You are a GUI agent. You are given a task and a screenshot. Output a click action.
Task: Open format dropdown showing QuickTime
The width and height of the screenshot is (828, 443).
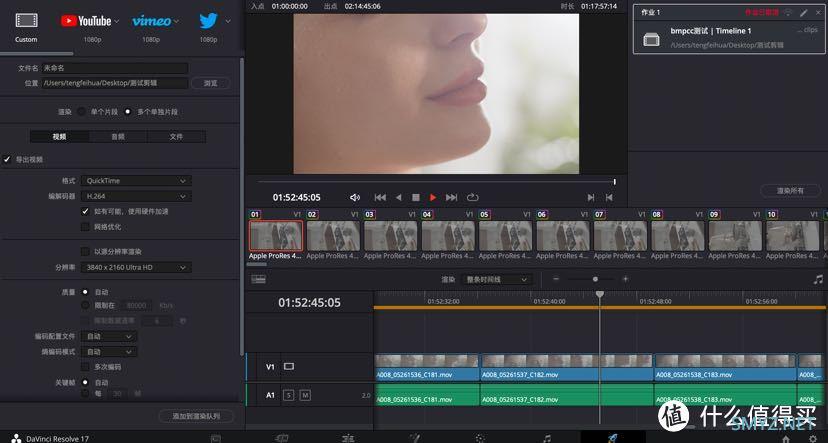point(136,181)
